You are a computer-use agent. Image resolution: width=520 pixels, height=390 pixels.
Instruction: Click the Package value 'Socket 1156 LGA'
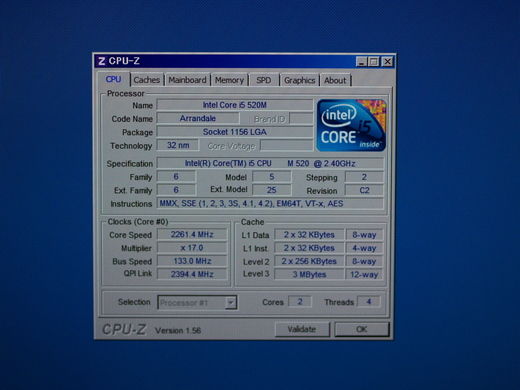(235, 132)
